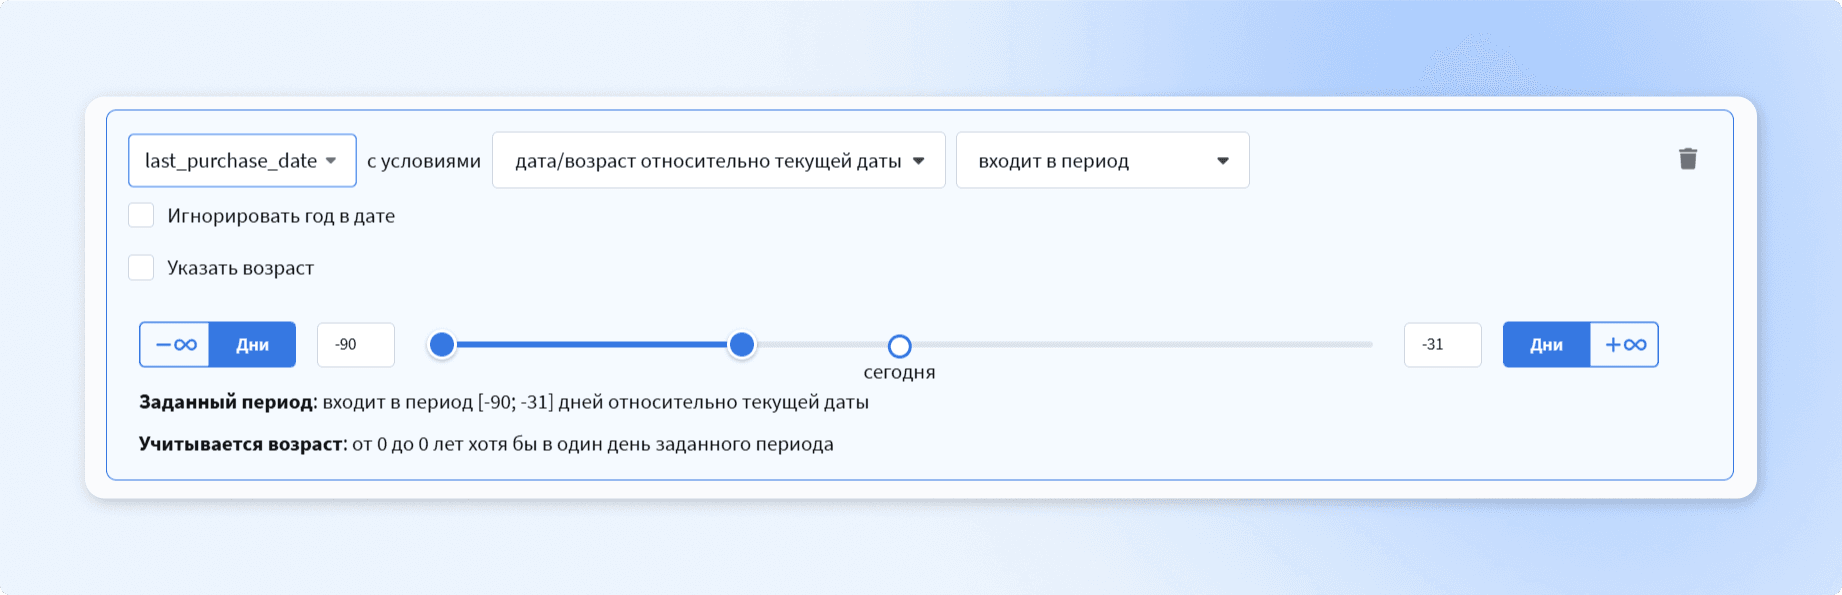The image size is (1842, 595).
Task: Expand the дата/возраст относительно текущей даты dropdown
Action: (x=718, y=160)
